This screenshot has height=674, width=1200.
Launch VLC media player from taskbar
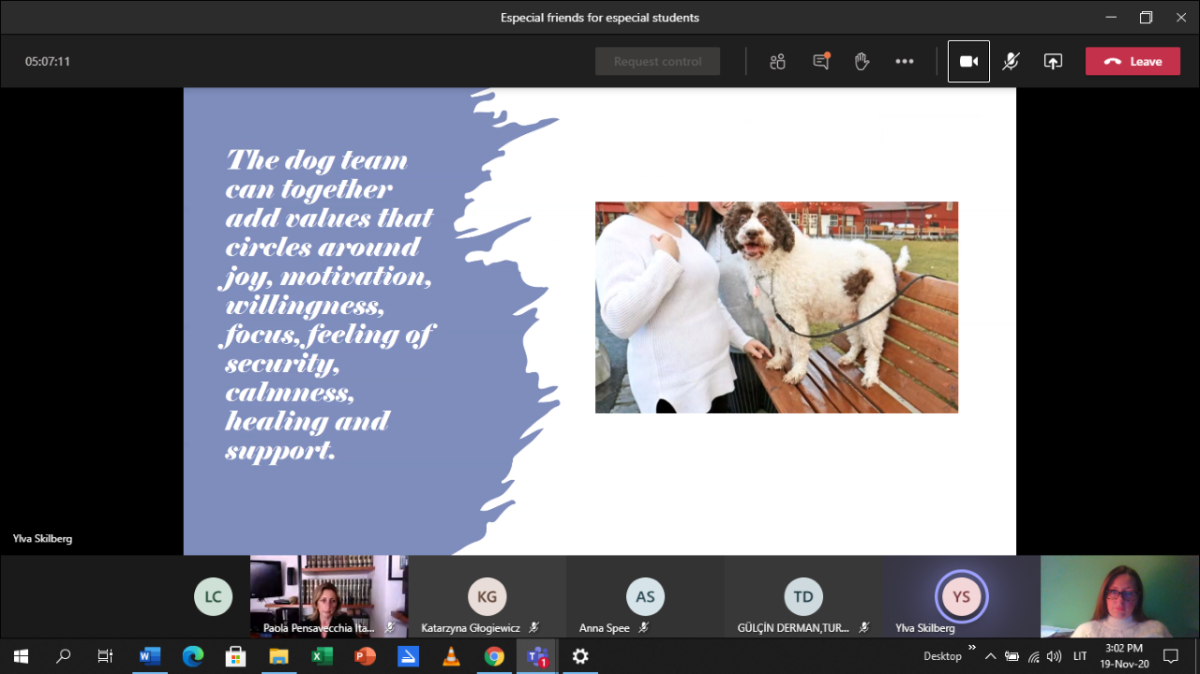pyautogui.click(x=451, y=657)
